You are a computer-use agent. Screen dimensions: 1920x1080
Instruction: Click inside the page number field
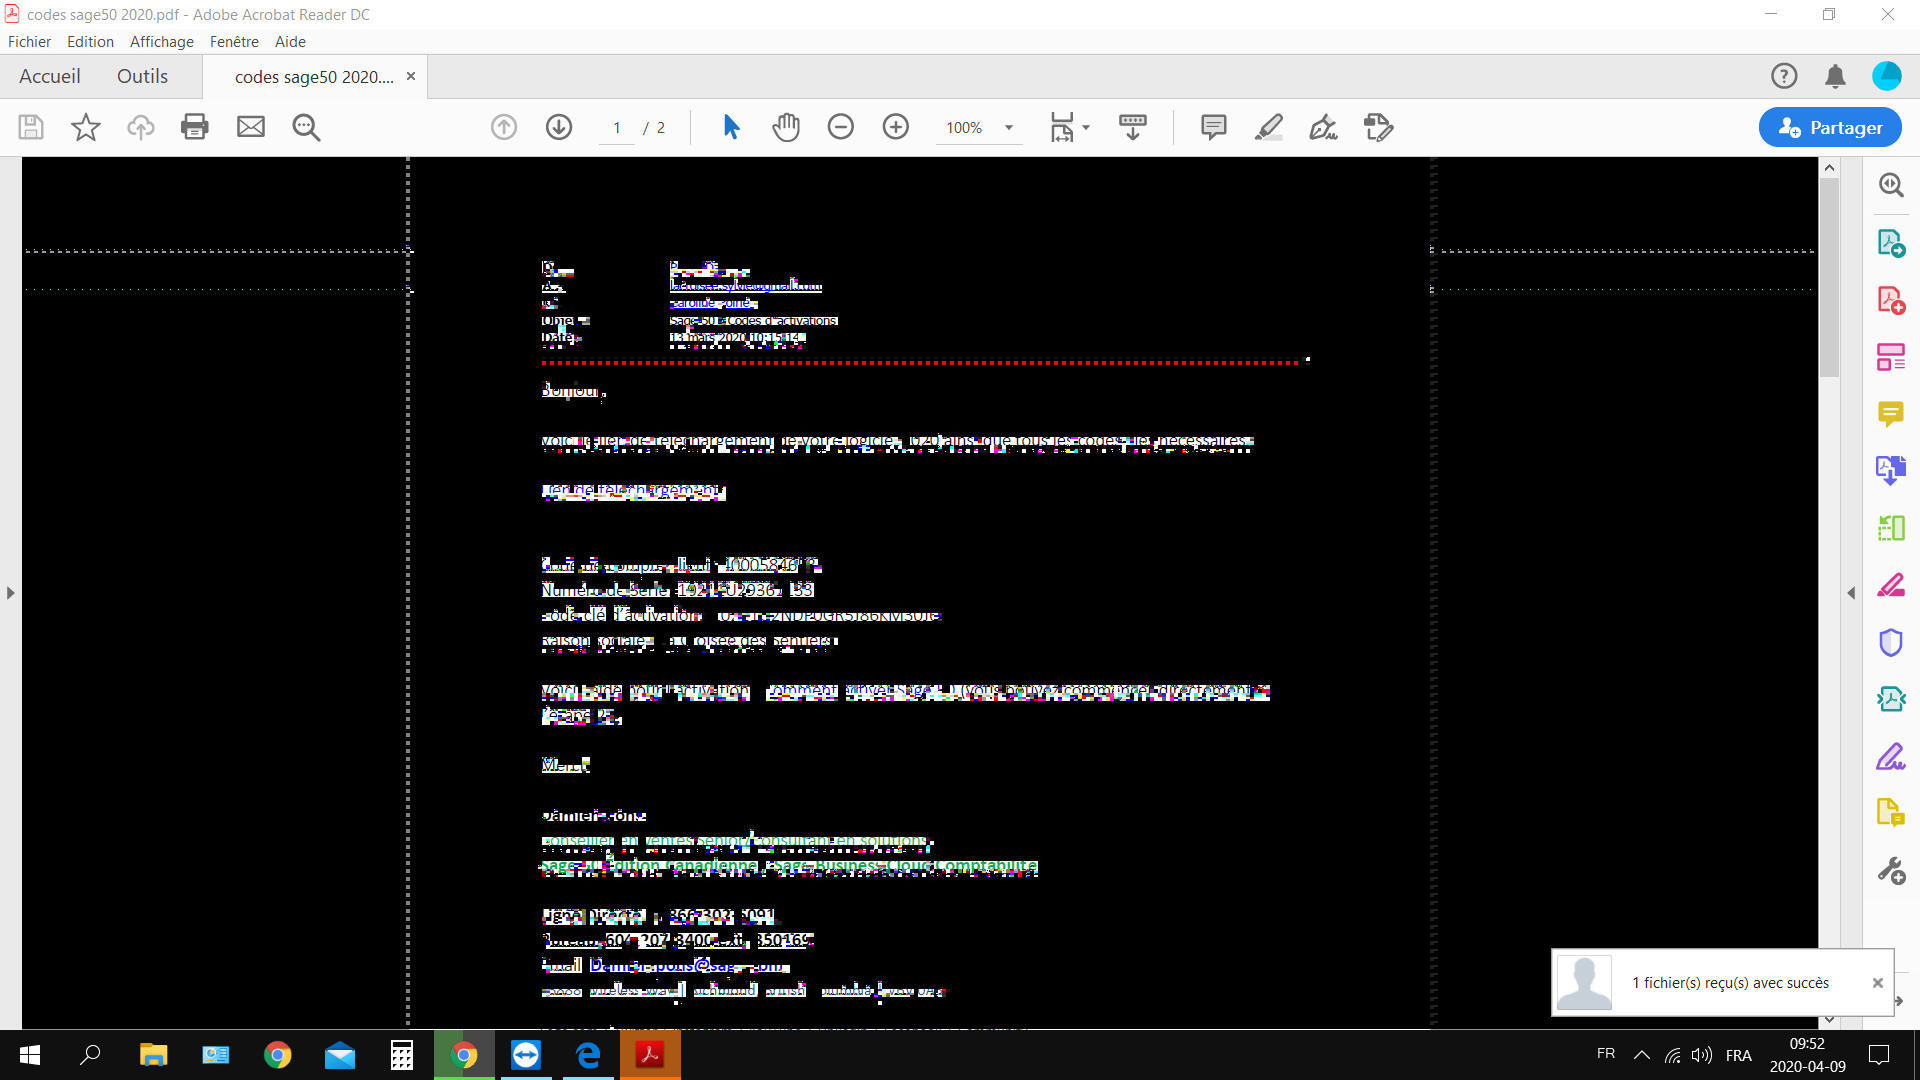click(617, 127)
